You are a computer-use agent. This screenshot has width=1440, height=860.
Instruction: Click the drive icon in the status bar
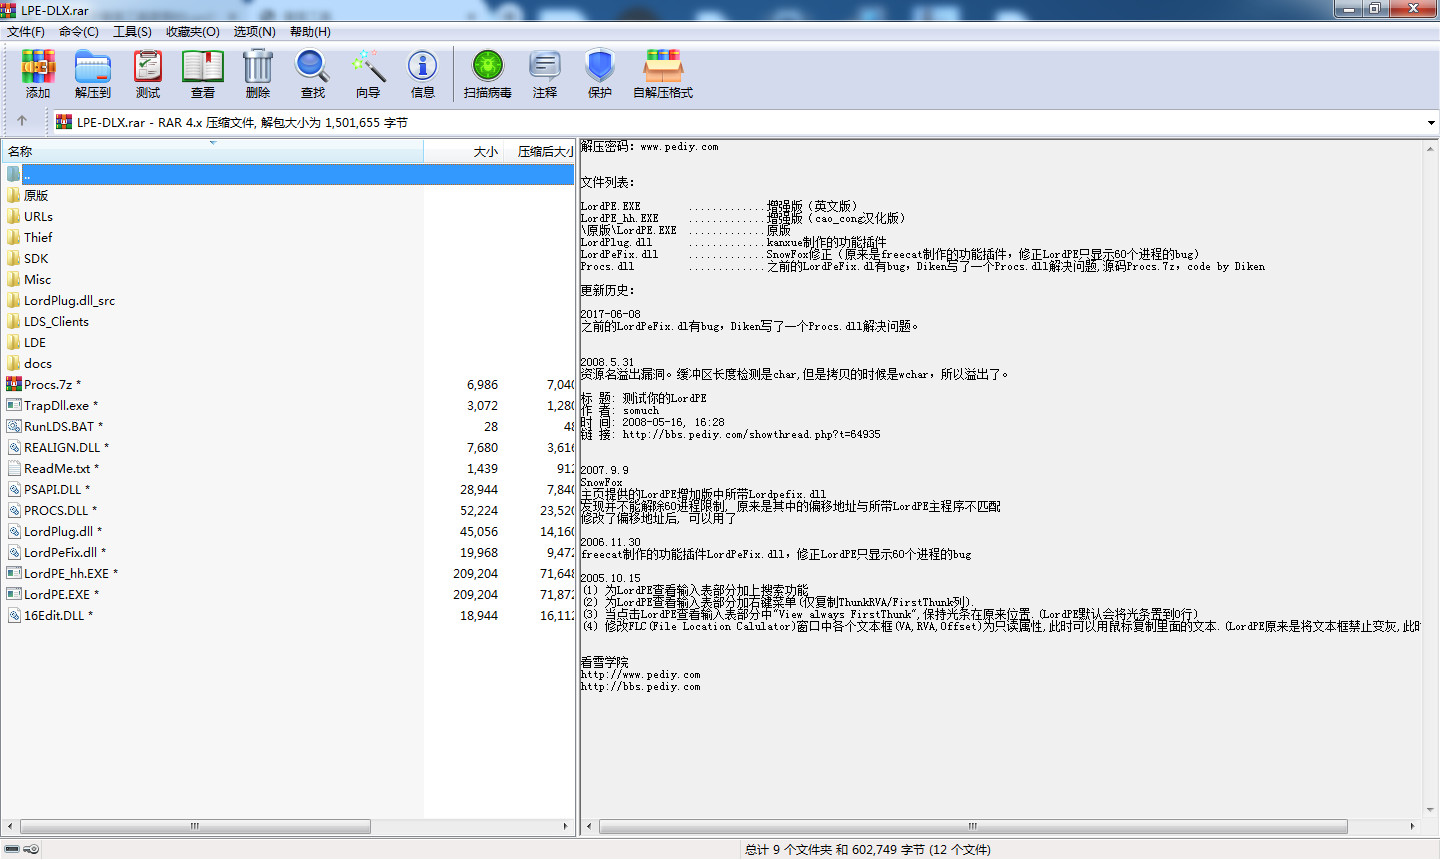(x=11, y=849)
